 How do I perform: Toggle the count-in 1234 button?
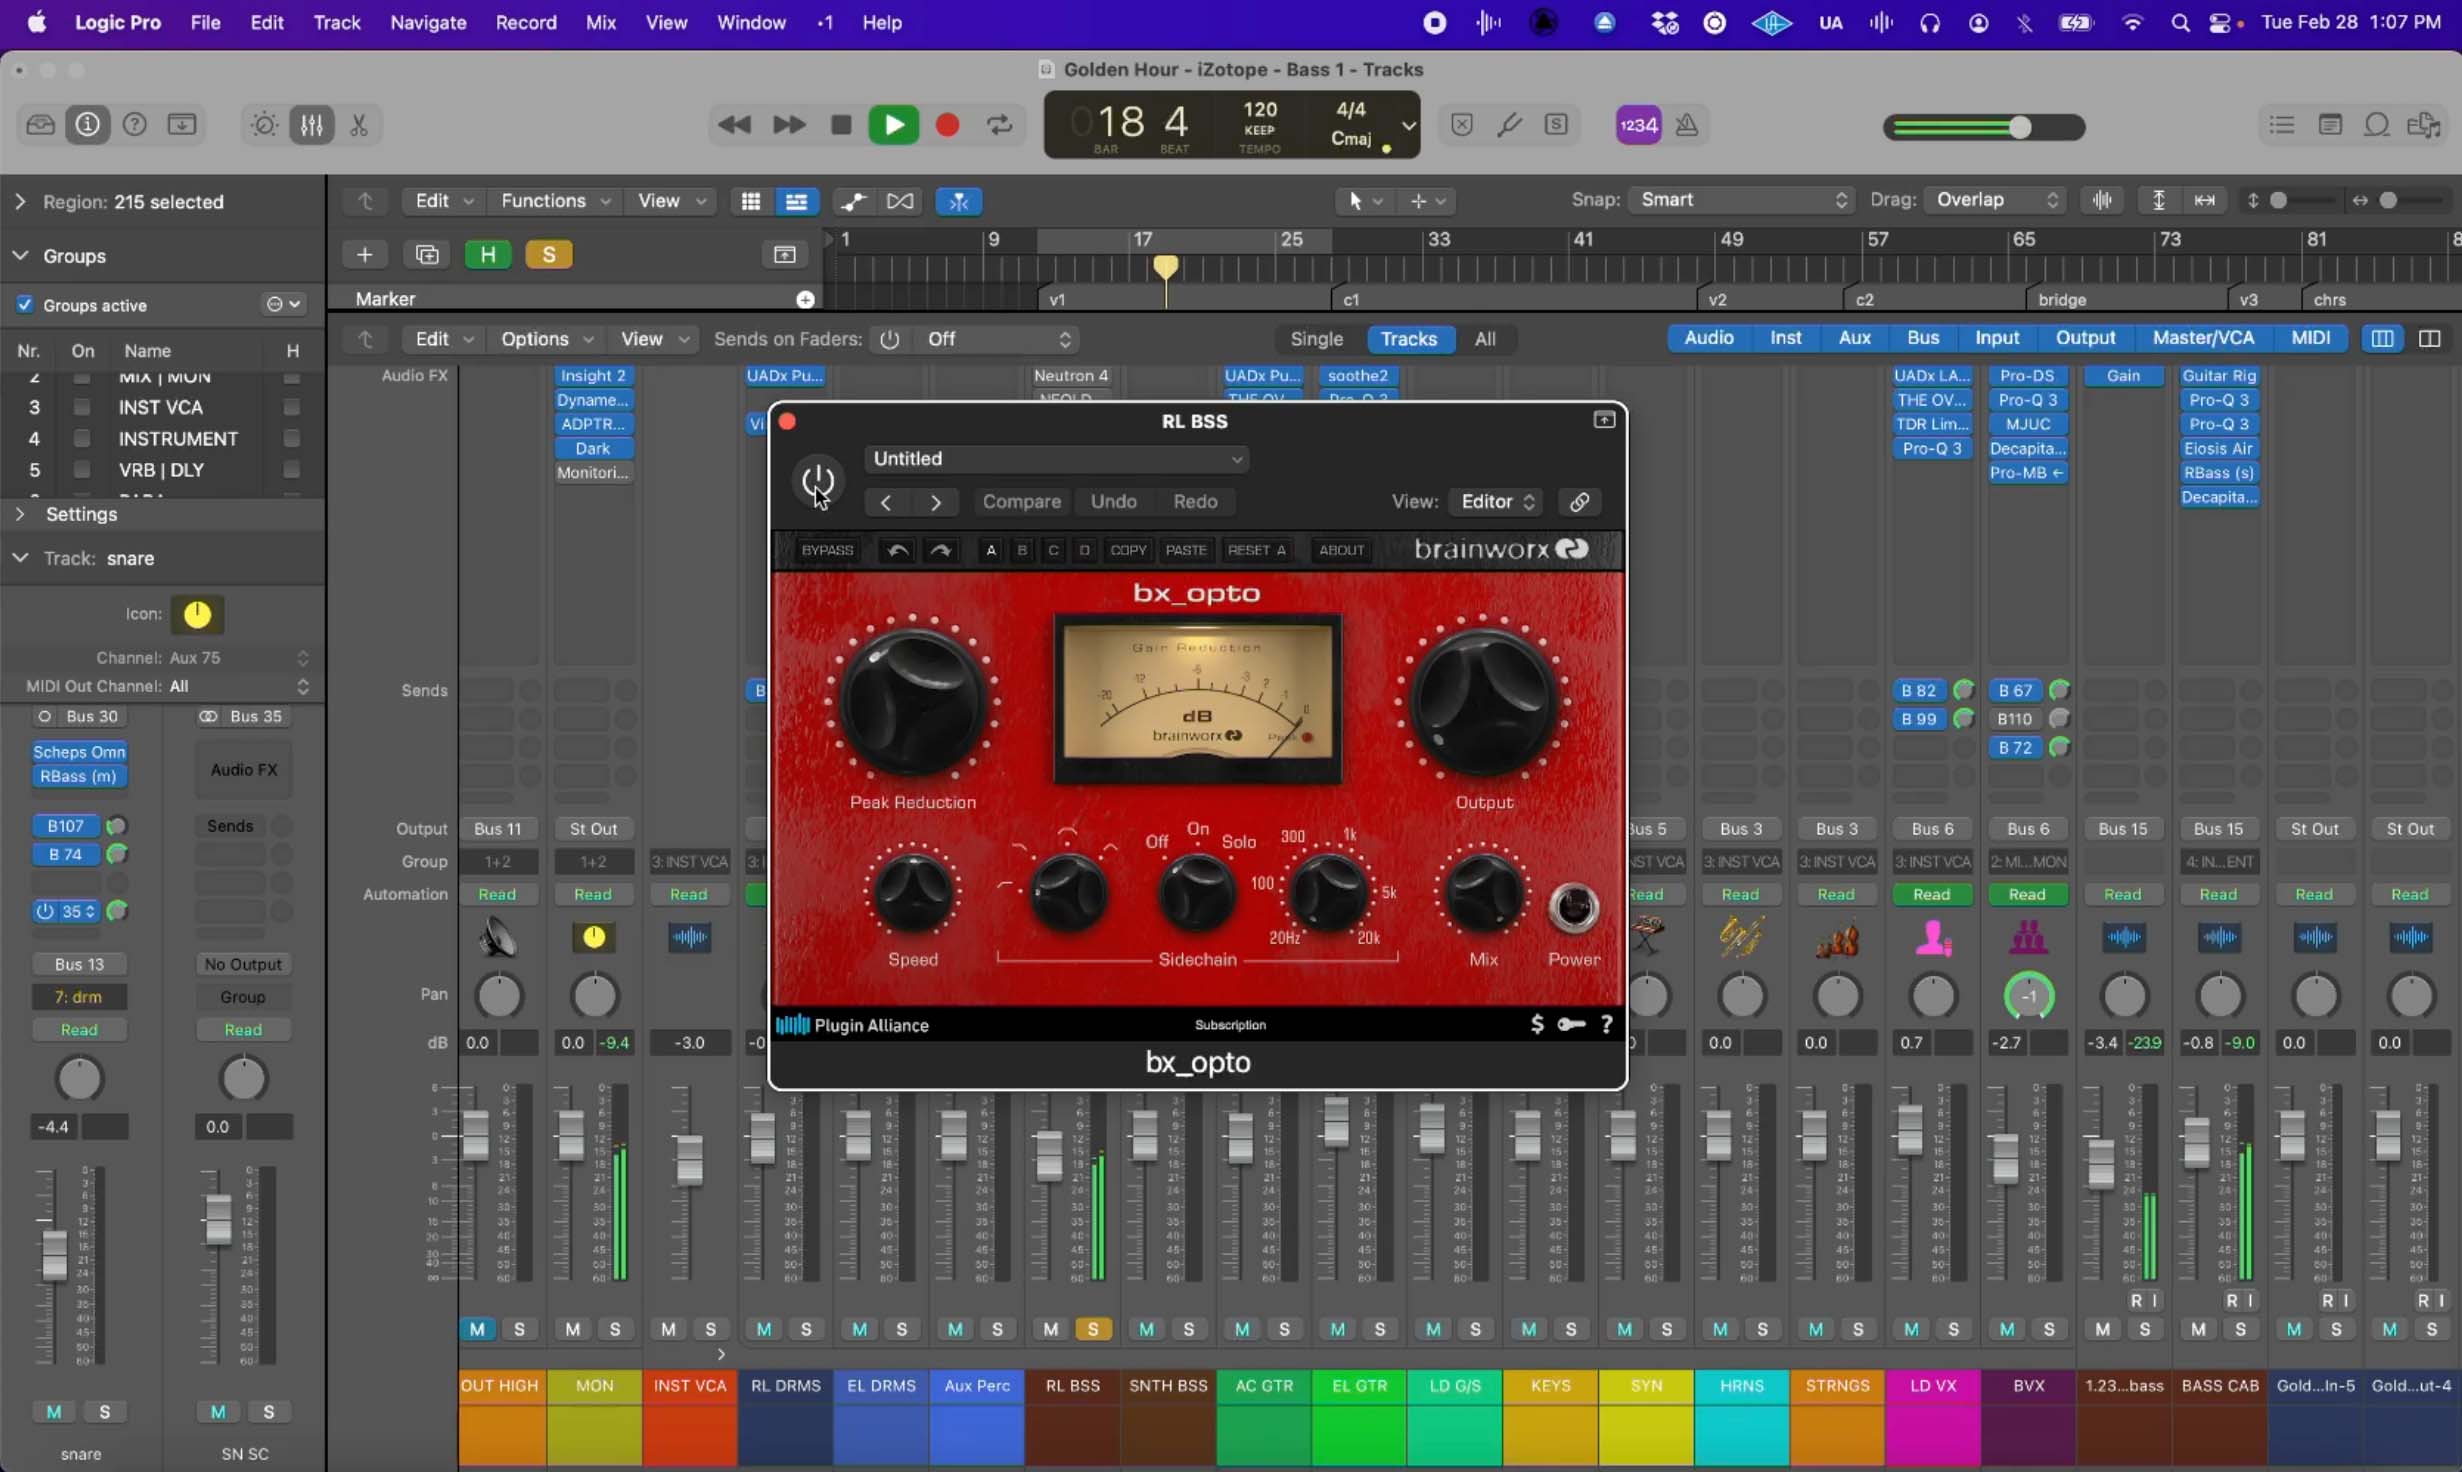[1638, 125]
